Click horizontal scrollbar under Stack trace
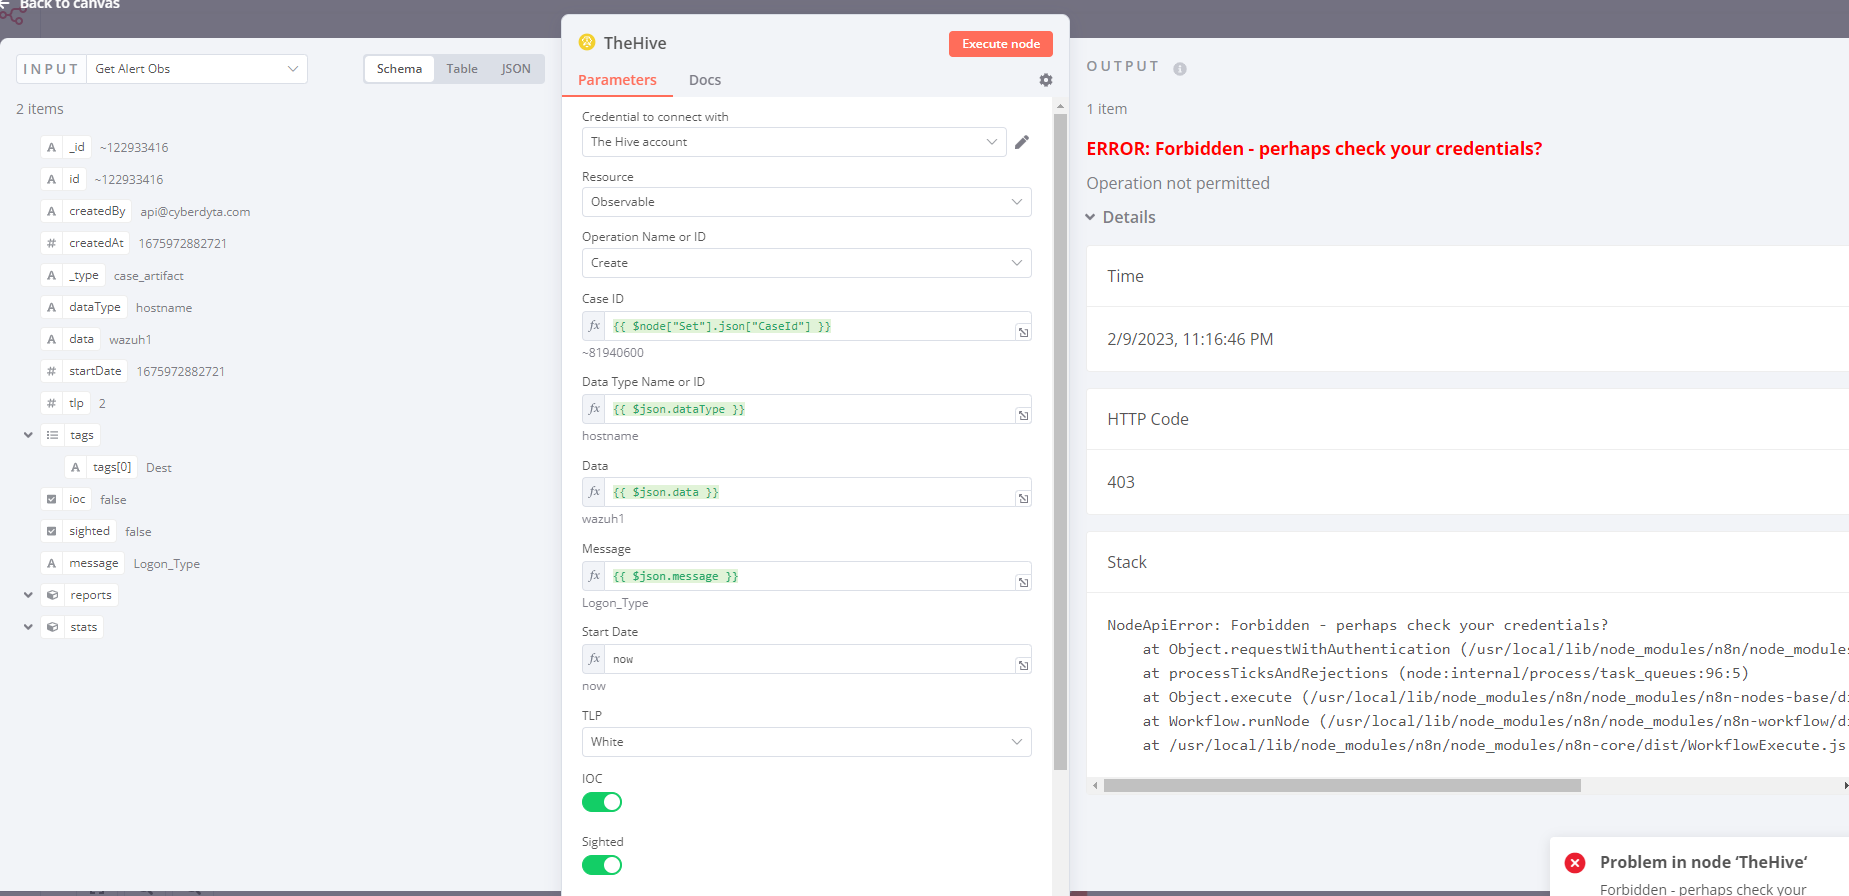The width and height of the screenshot is (1849, 896). tap(1341, 786)
